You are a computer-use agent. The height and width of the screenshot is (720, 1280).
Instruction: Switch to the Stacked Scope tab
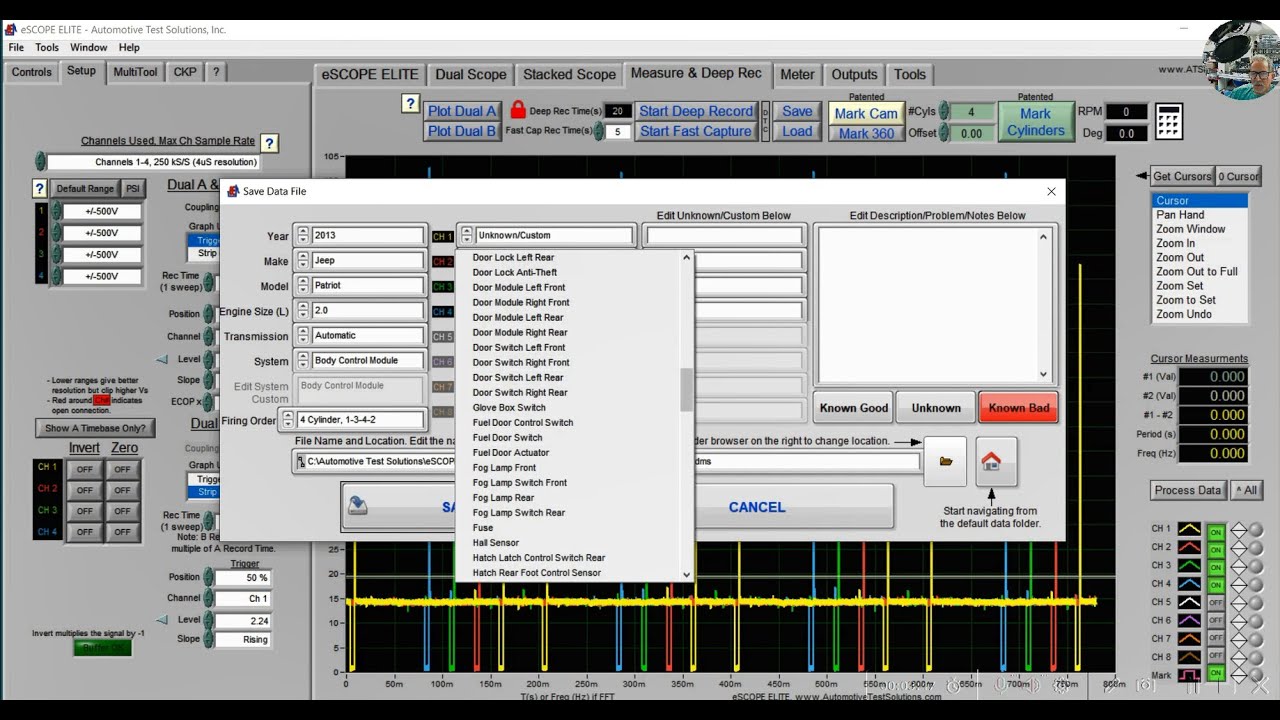(569, 74)
